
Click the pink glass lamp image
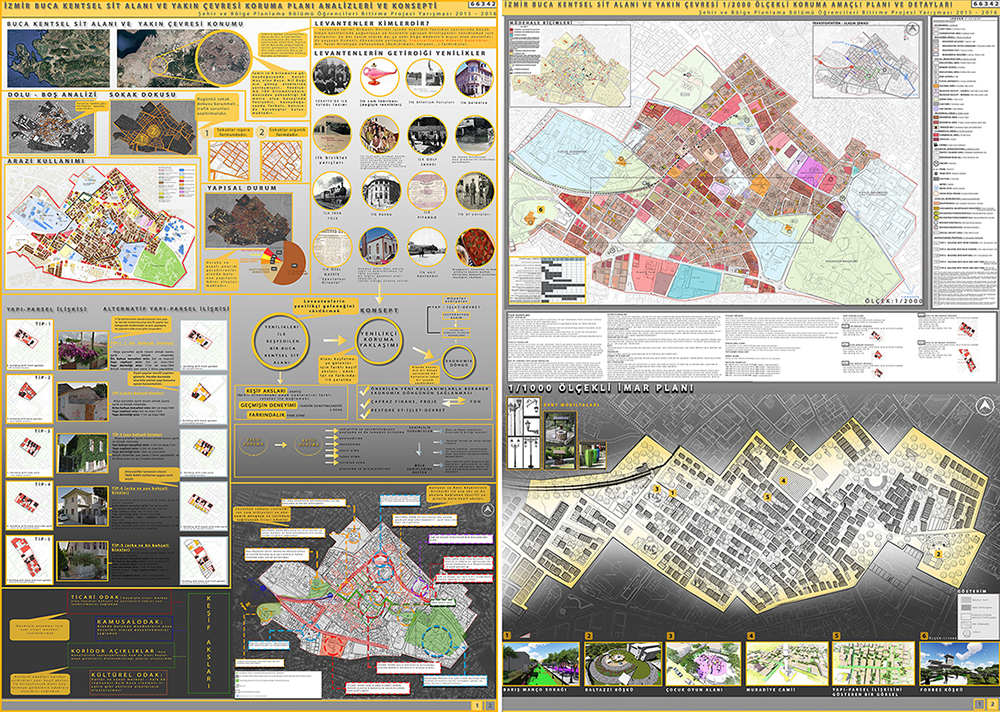[x=379, y=78]
